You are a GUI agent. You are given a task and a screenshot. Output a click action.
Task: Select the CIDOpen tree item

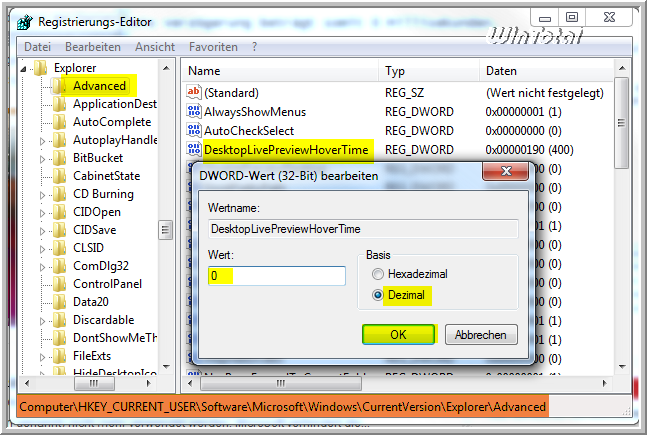[x=97, y=212]
